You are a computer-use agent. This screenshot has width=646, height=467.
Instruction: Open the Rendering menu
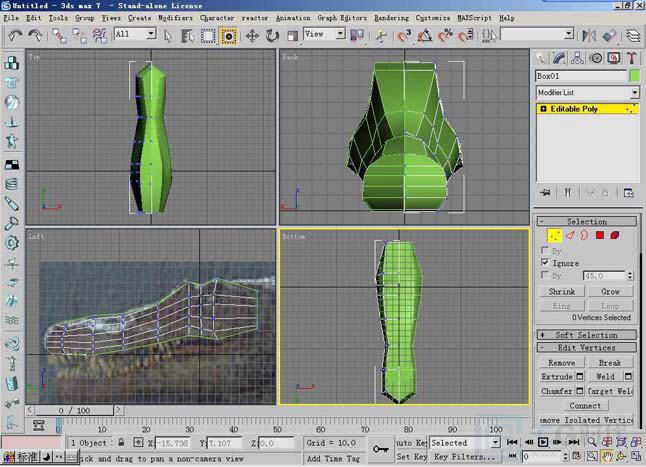[x=391, y=18]
